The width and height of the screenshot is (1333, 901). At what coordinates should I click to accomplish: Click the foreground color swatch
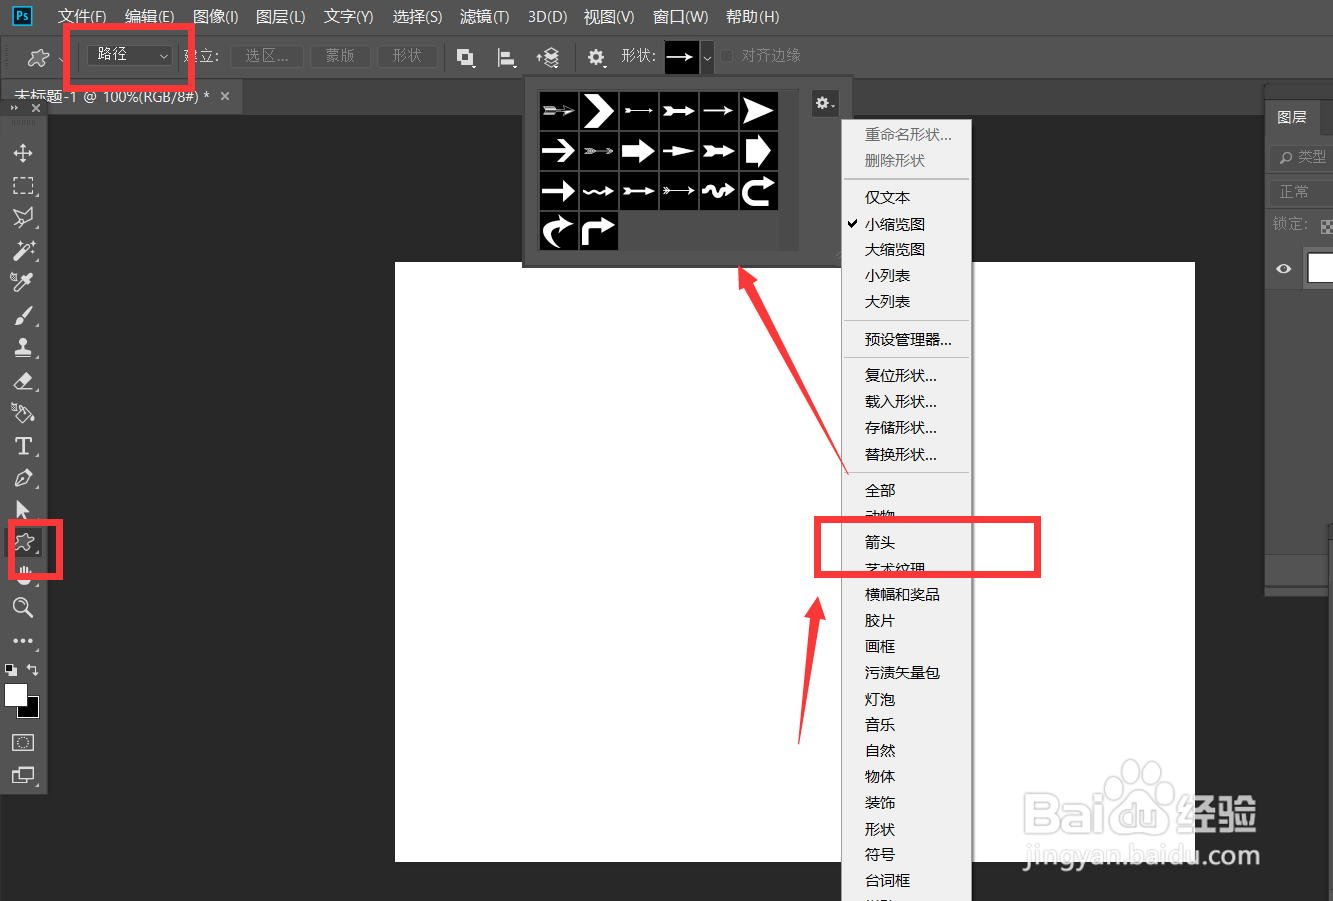tap(16, 693)
